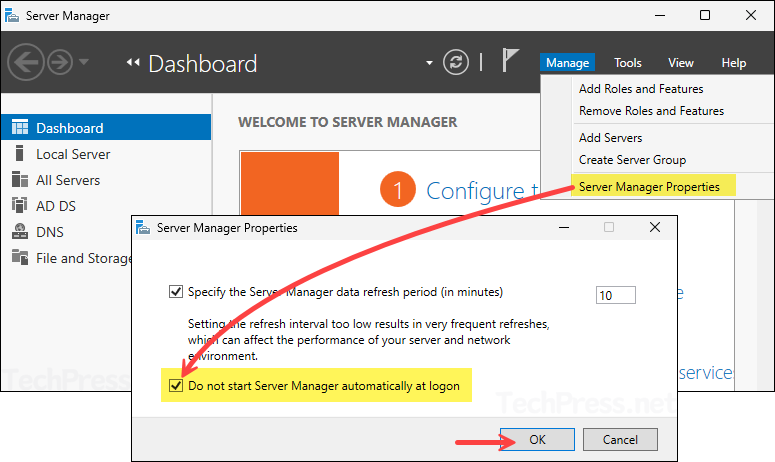Click the AD DS role icon
The image size is (775, 462).
[19, 205]
